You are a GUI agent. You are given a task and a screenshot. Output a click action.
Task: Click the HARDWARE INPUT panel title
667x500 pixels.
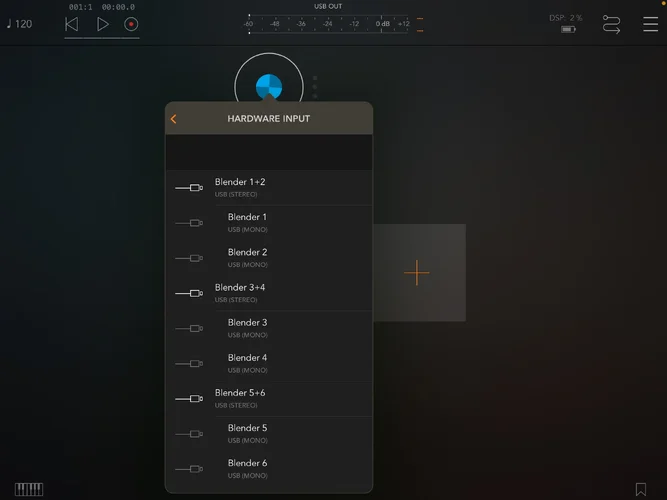click(269, 119)
